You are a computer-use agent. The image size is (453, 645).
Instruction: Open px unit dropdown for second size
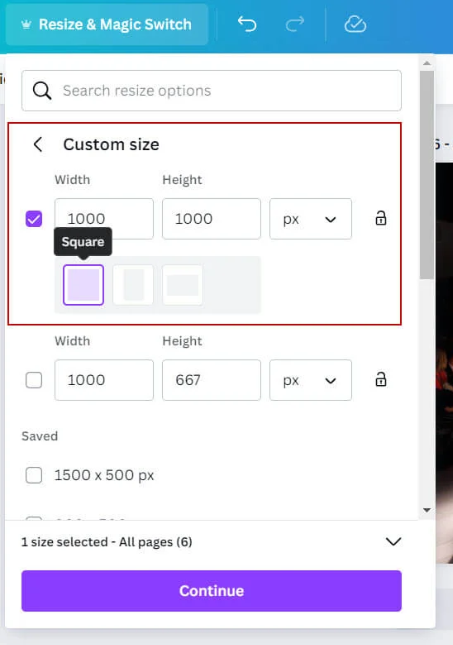click(311, 380)
